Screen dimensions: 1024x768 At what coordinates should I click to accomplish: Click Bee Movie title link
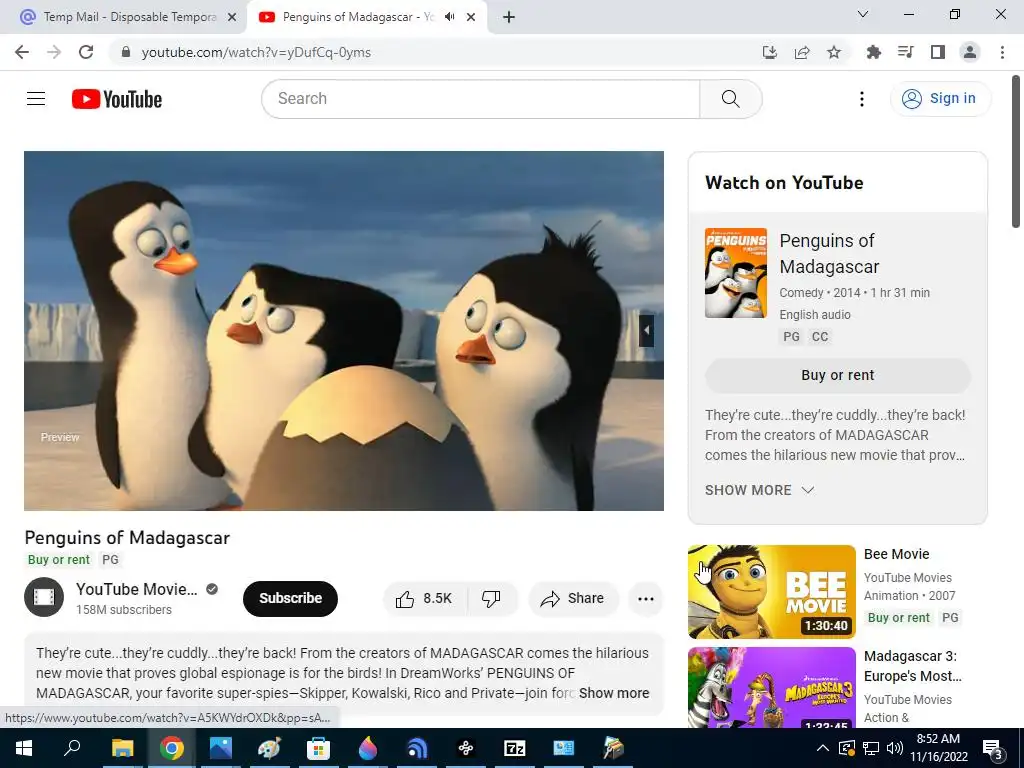click(896, 554)
